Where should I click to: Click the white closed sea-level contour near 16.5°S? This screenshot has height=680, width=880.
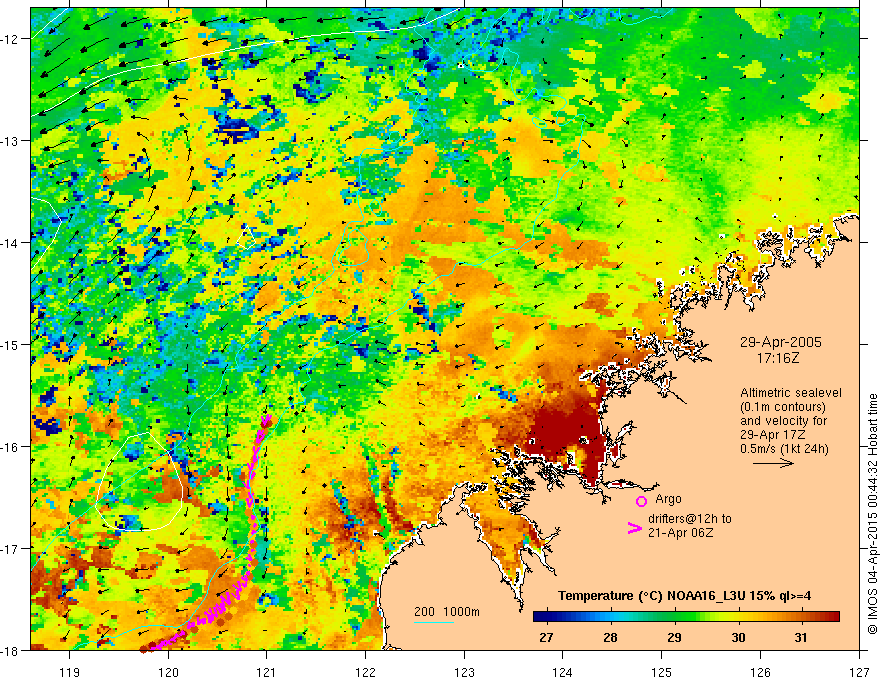(x=139, y=481)
